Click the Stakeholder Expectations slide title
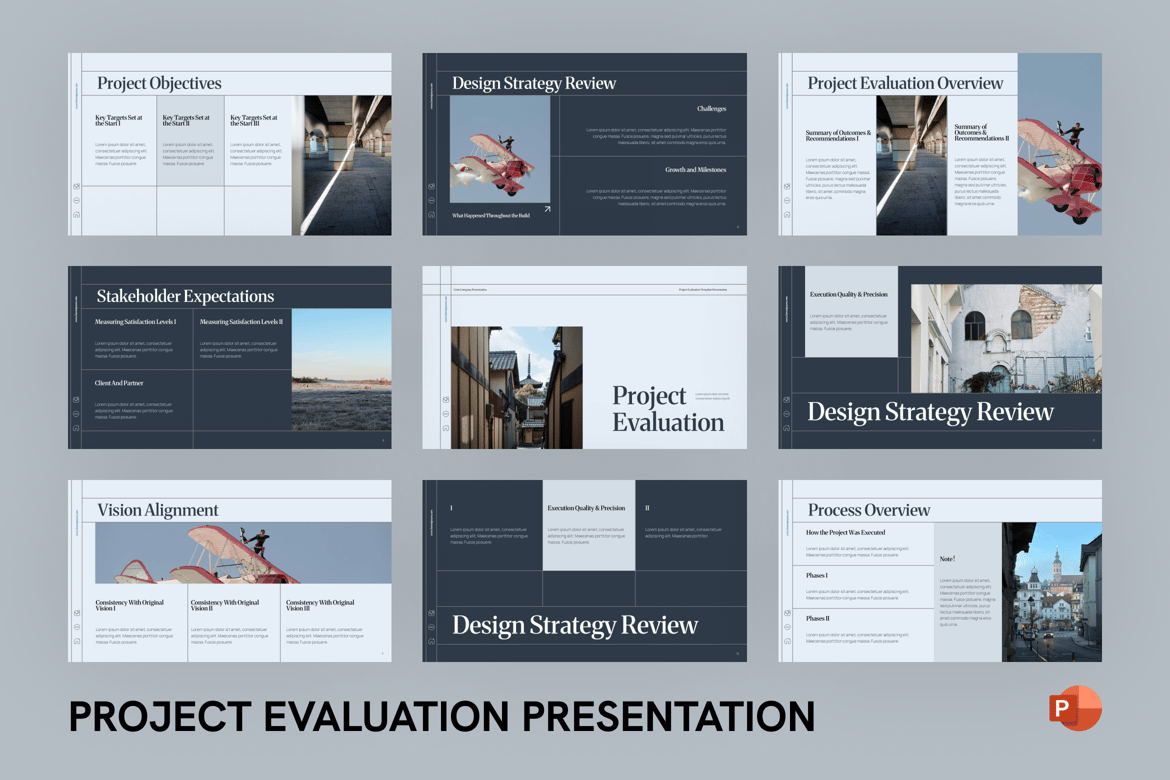1170x780 pixels. 185,296
